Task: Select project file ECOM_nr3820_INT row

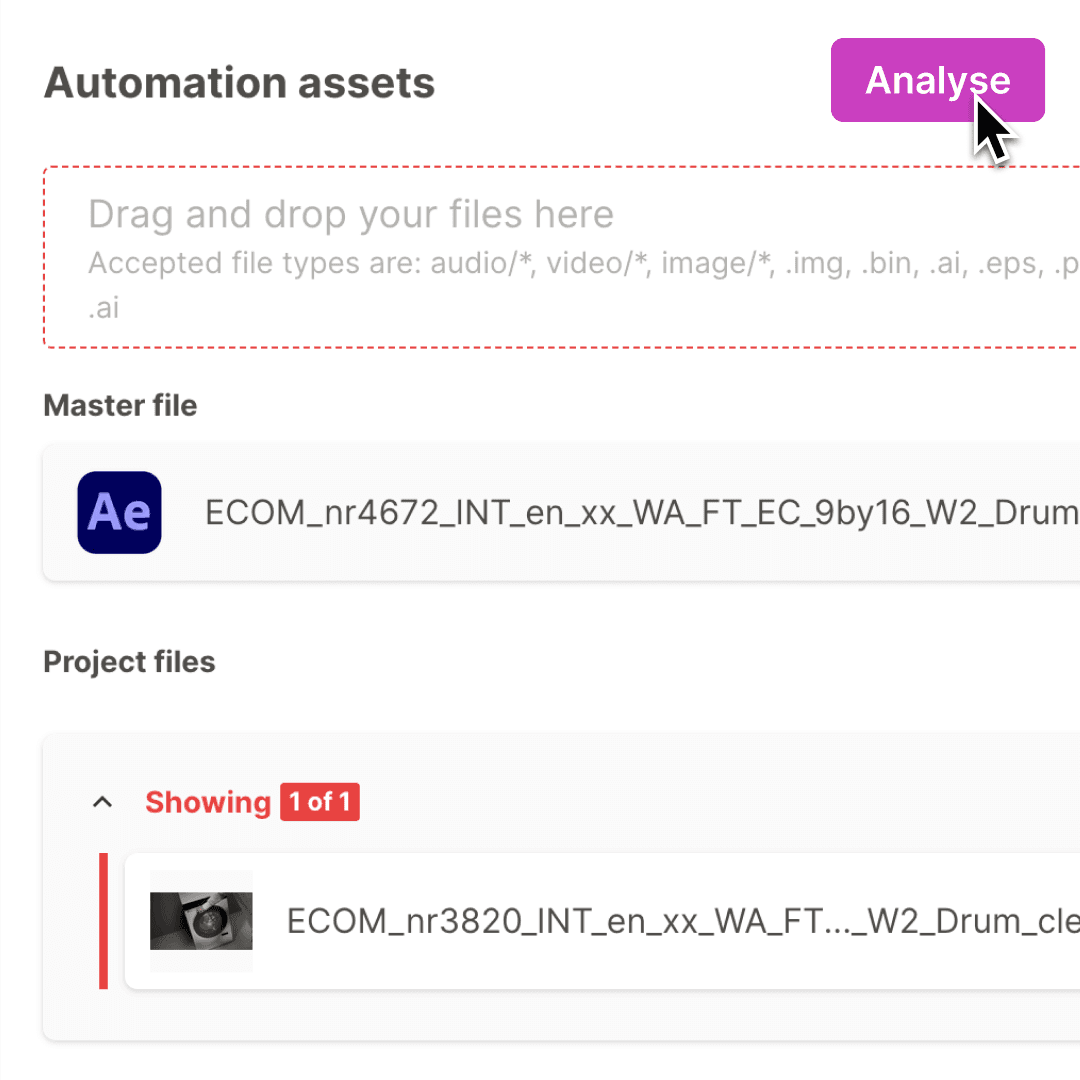Action: point(600,921)
